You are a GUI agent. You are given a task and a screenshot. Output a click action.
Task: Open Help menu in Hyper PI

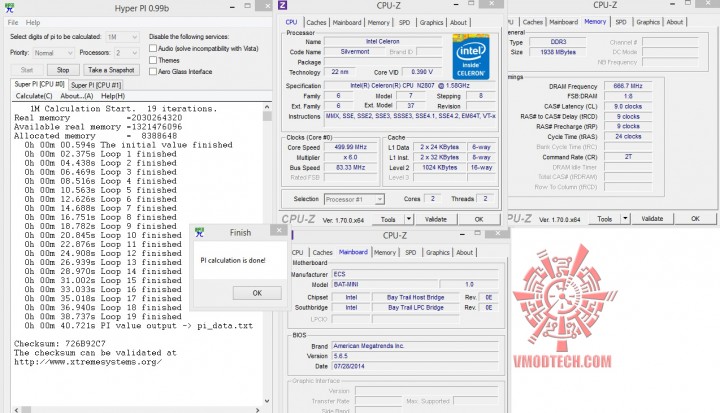pyautogui.click(x=33, y=23)
